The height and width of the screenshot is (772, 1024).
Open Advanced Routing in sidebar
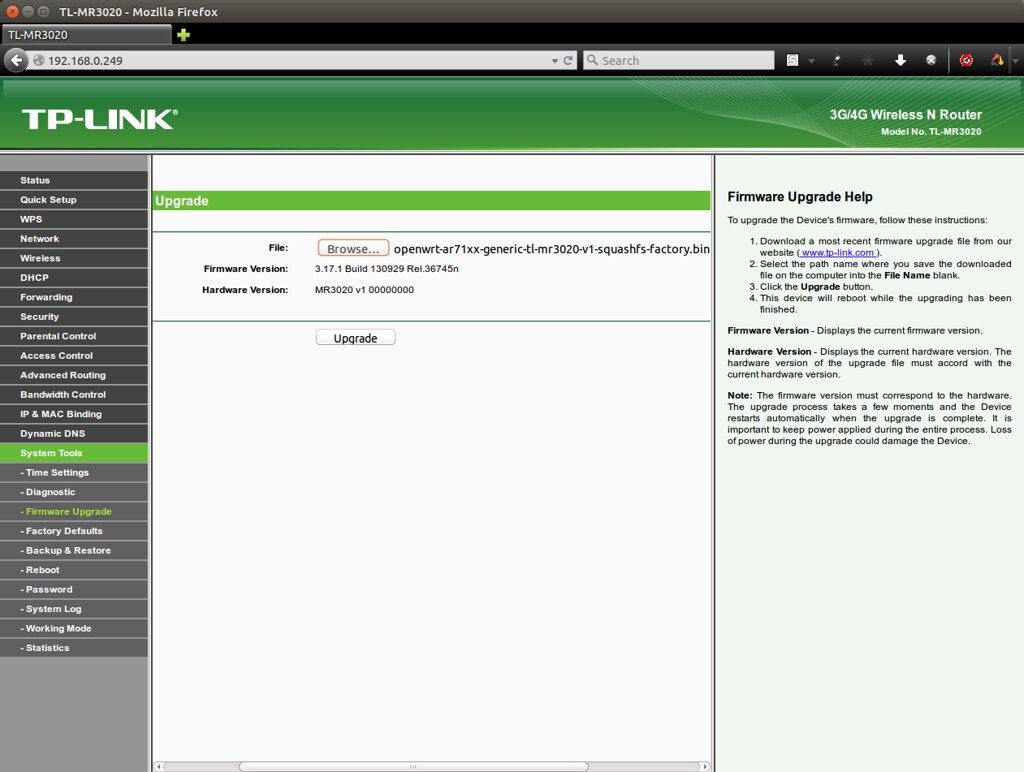click(74, 375)
